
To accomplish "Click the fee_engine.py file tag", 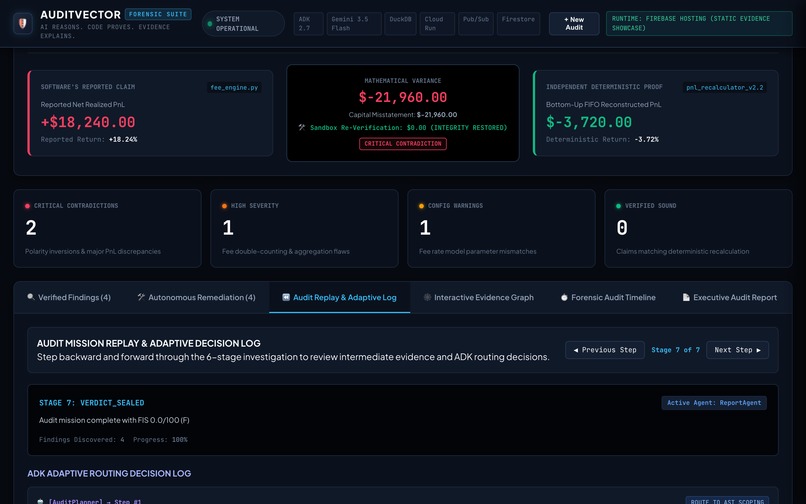I will point(234,87).
